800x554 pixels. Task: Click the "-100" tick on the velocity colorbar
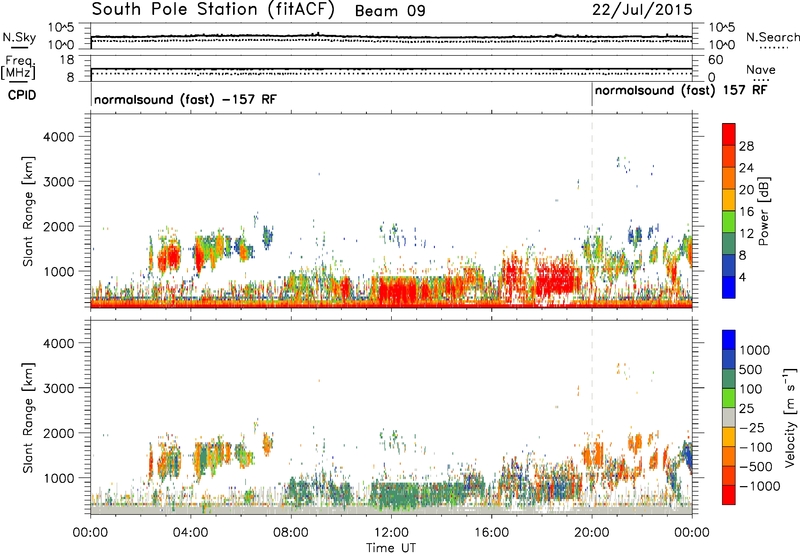pos(756,447)
